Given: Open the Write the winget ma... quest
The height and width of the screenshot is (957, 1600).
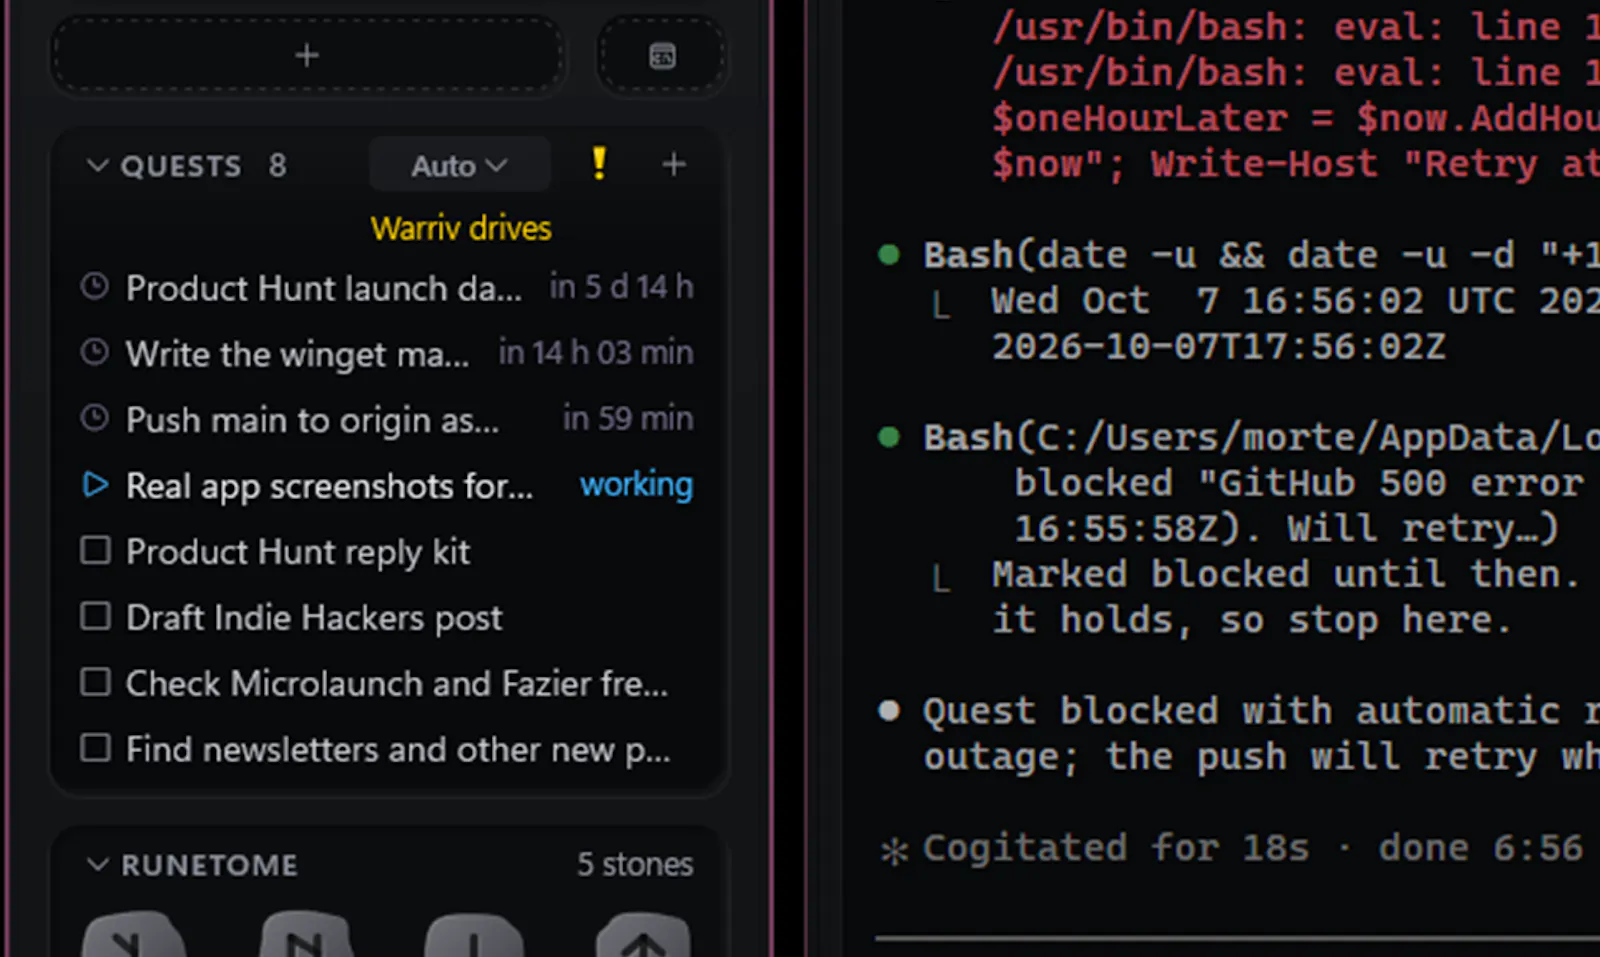Looking at the screenshot, I should tap(297, 354).
